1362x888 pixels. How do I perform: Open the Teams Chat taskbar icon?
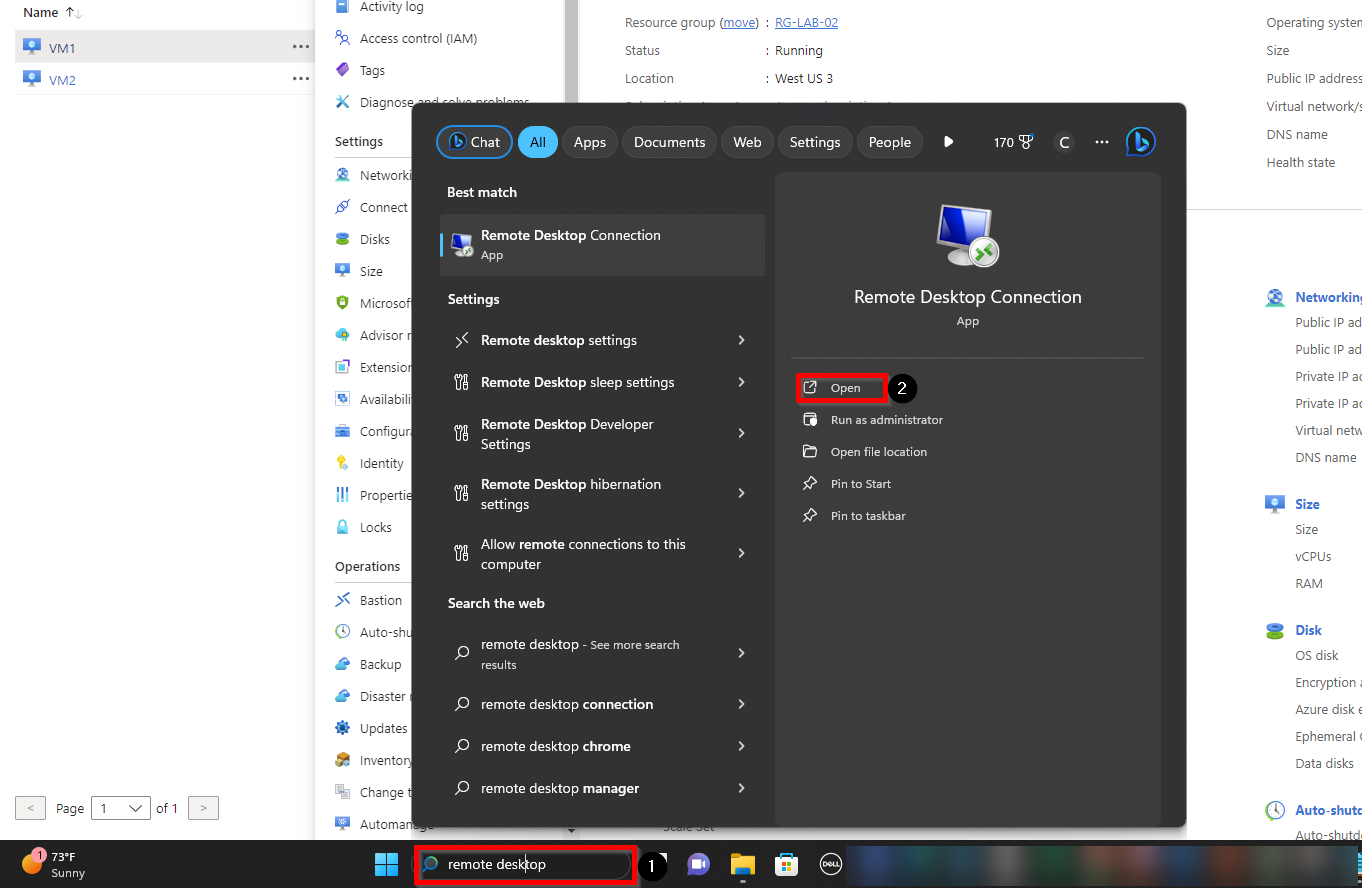[x=698, y=864]
